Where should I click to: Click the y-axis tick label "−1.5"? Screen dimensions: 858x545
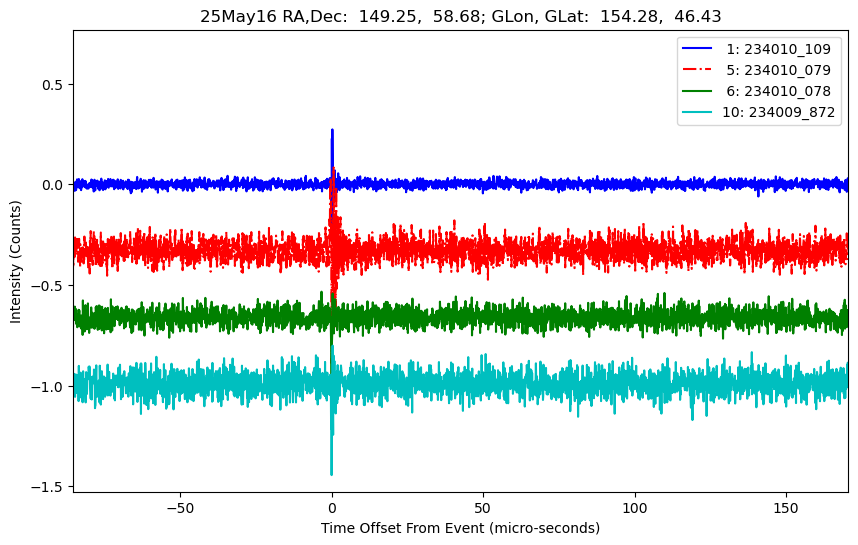[47, 487]
